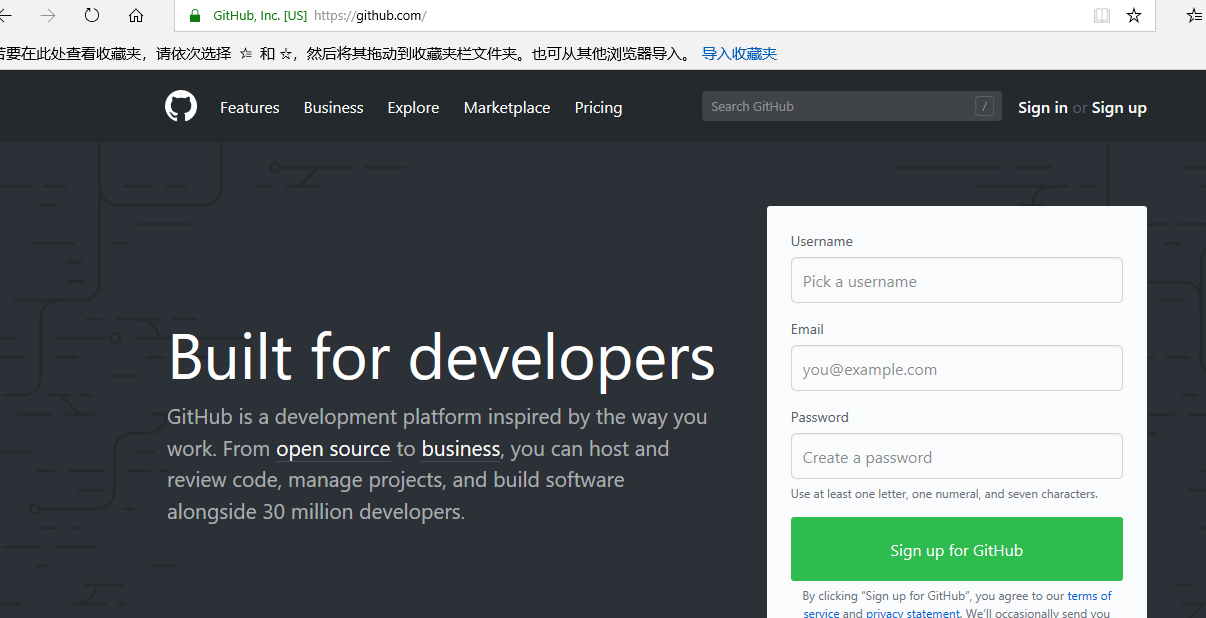Open the favorites hub icon

pos(1195,15)
